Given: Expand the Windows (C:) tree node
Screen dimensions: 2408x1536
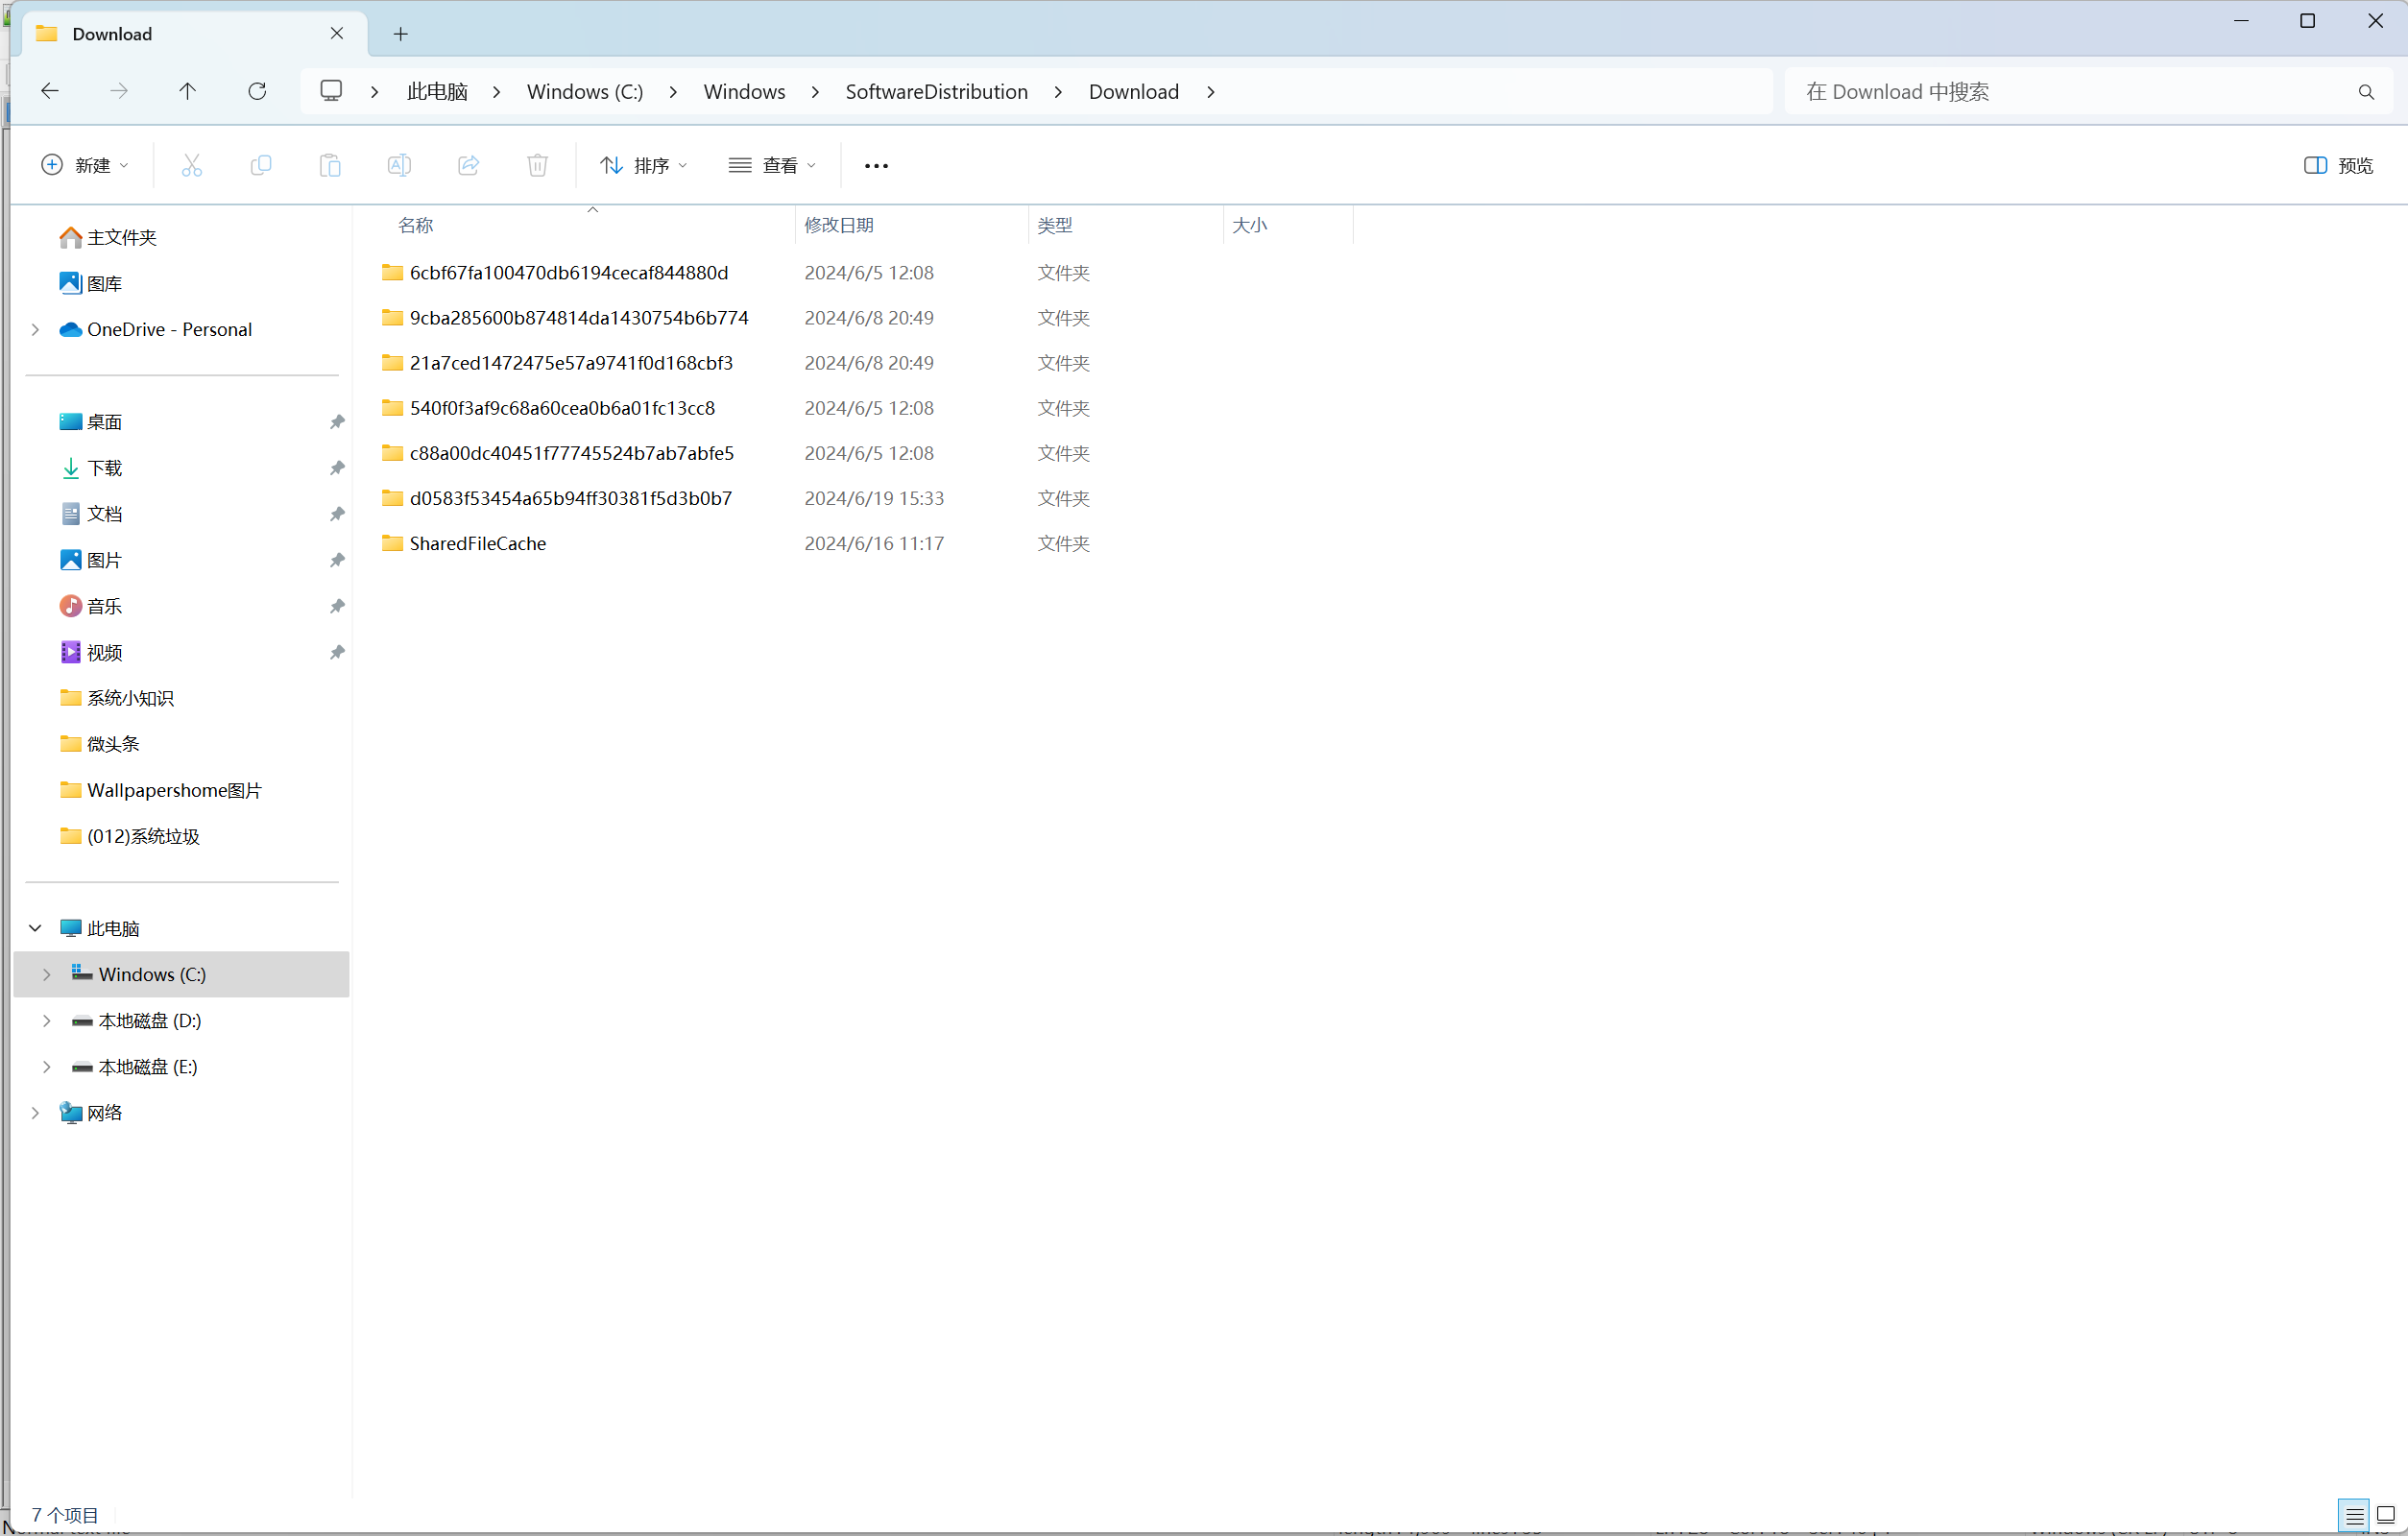Looking at the screenshot, I should tap(46, 974).
